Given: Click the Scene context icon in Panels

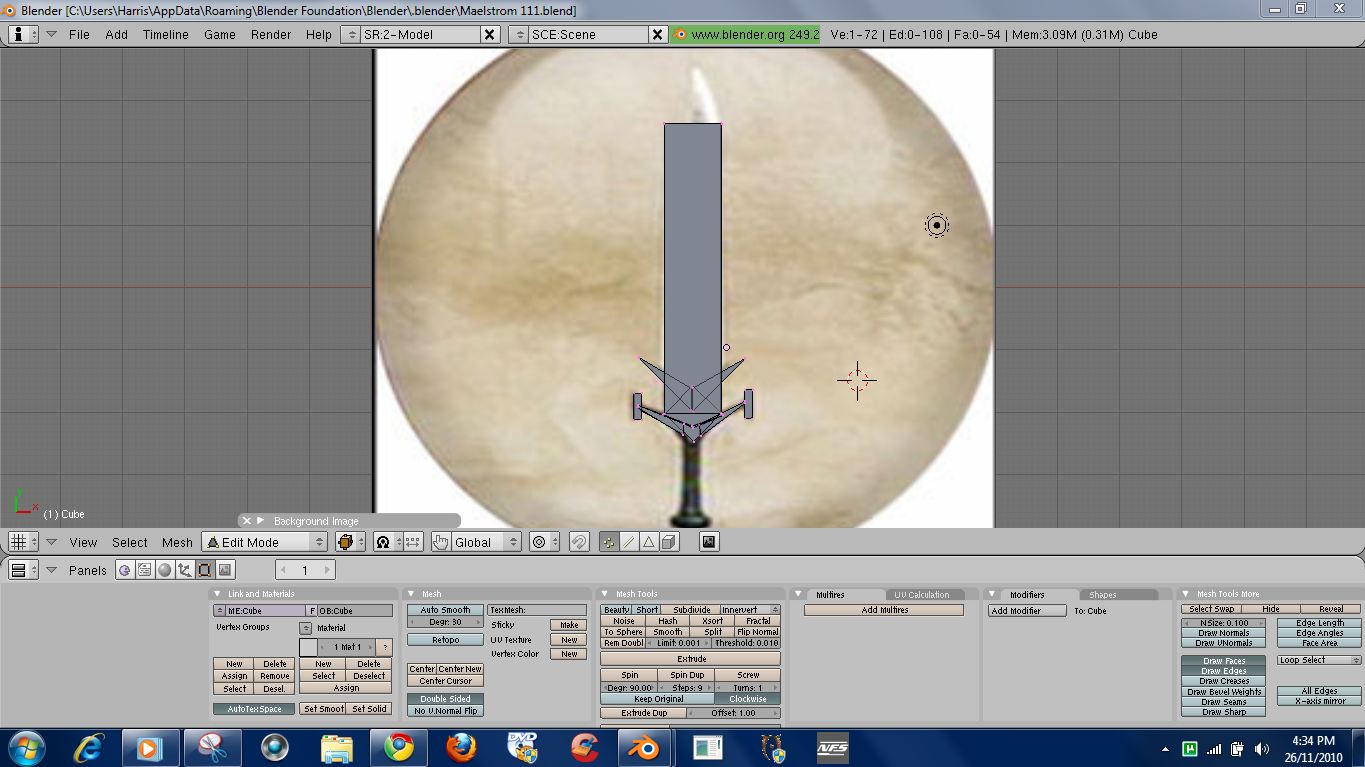Looking at the screenshot, I should [225, 570].
